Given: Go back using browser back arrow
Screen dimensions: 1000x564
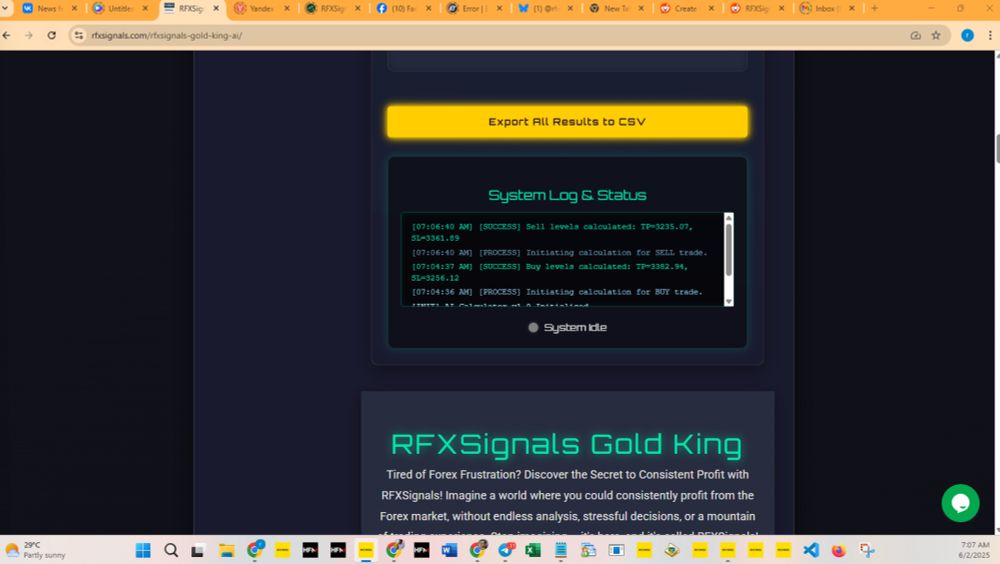Looking at the screenshot, I should pos(7,36).
